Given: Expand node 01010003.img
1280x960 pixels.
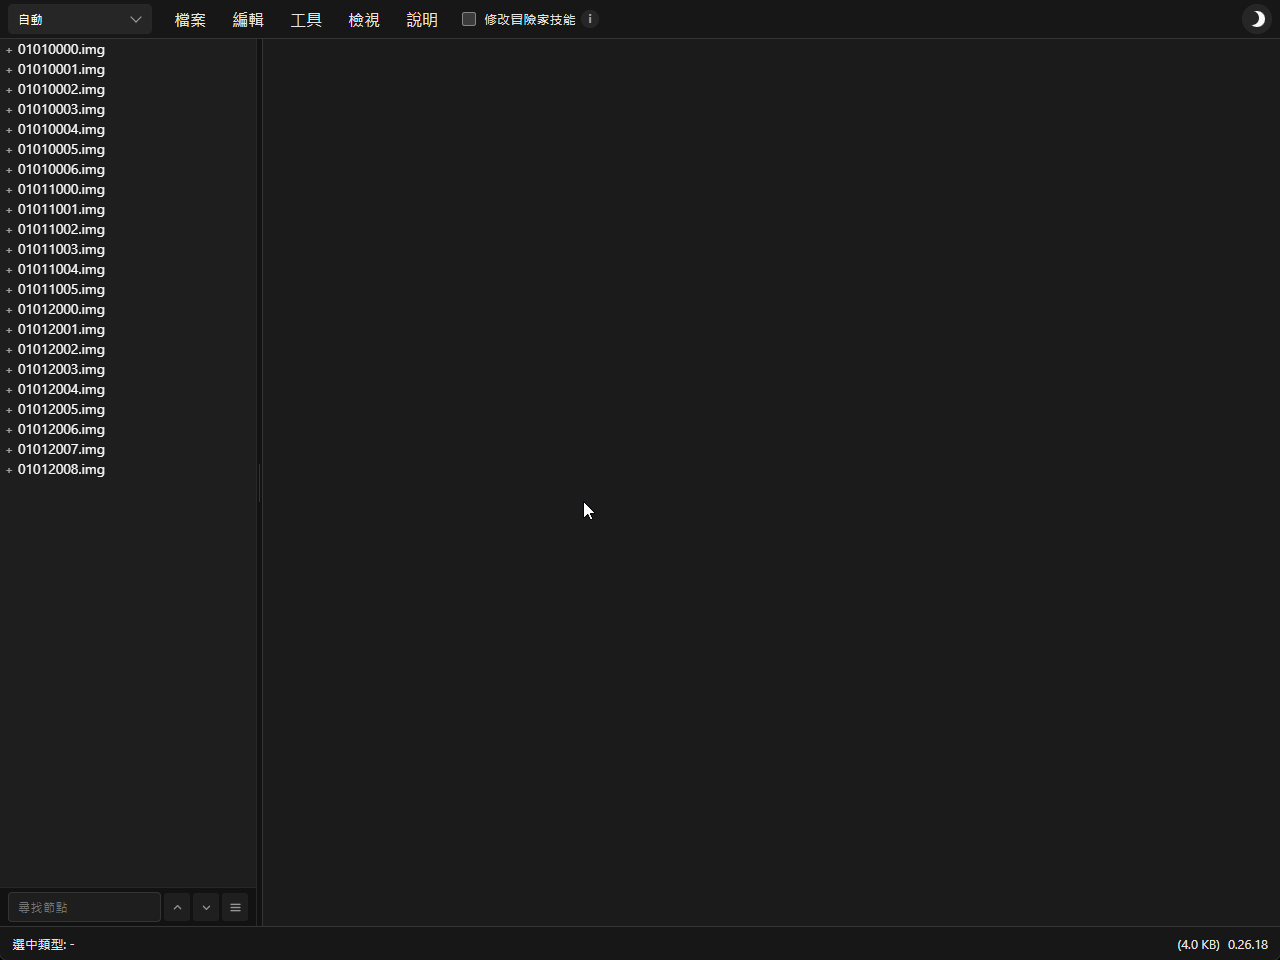Looking at the screenshot, I should pos(9,110).
